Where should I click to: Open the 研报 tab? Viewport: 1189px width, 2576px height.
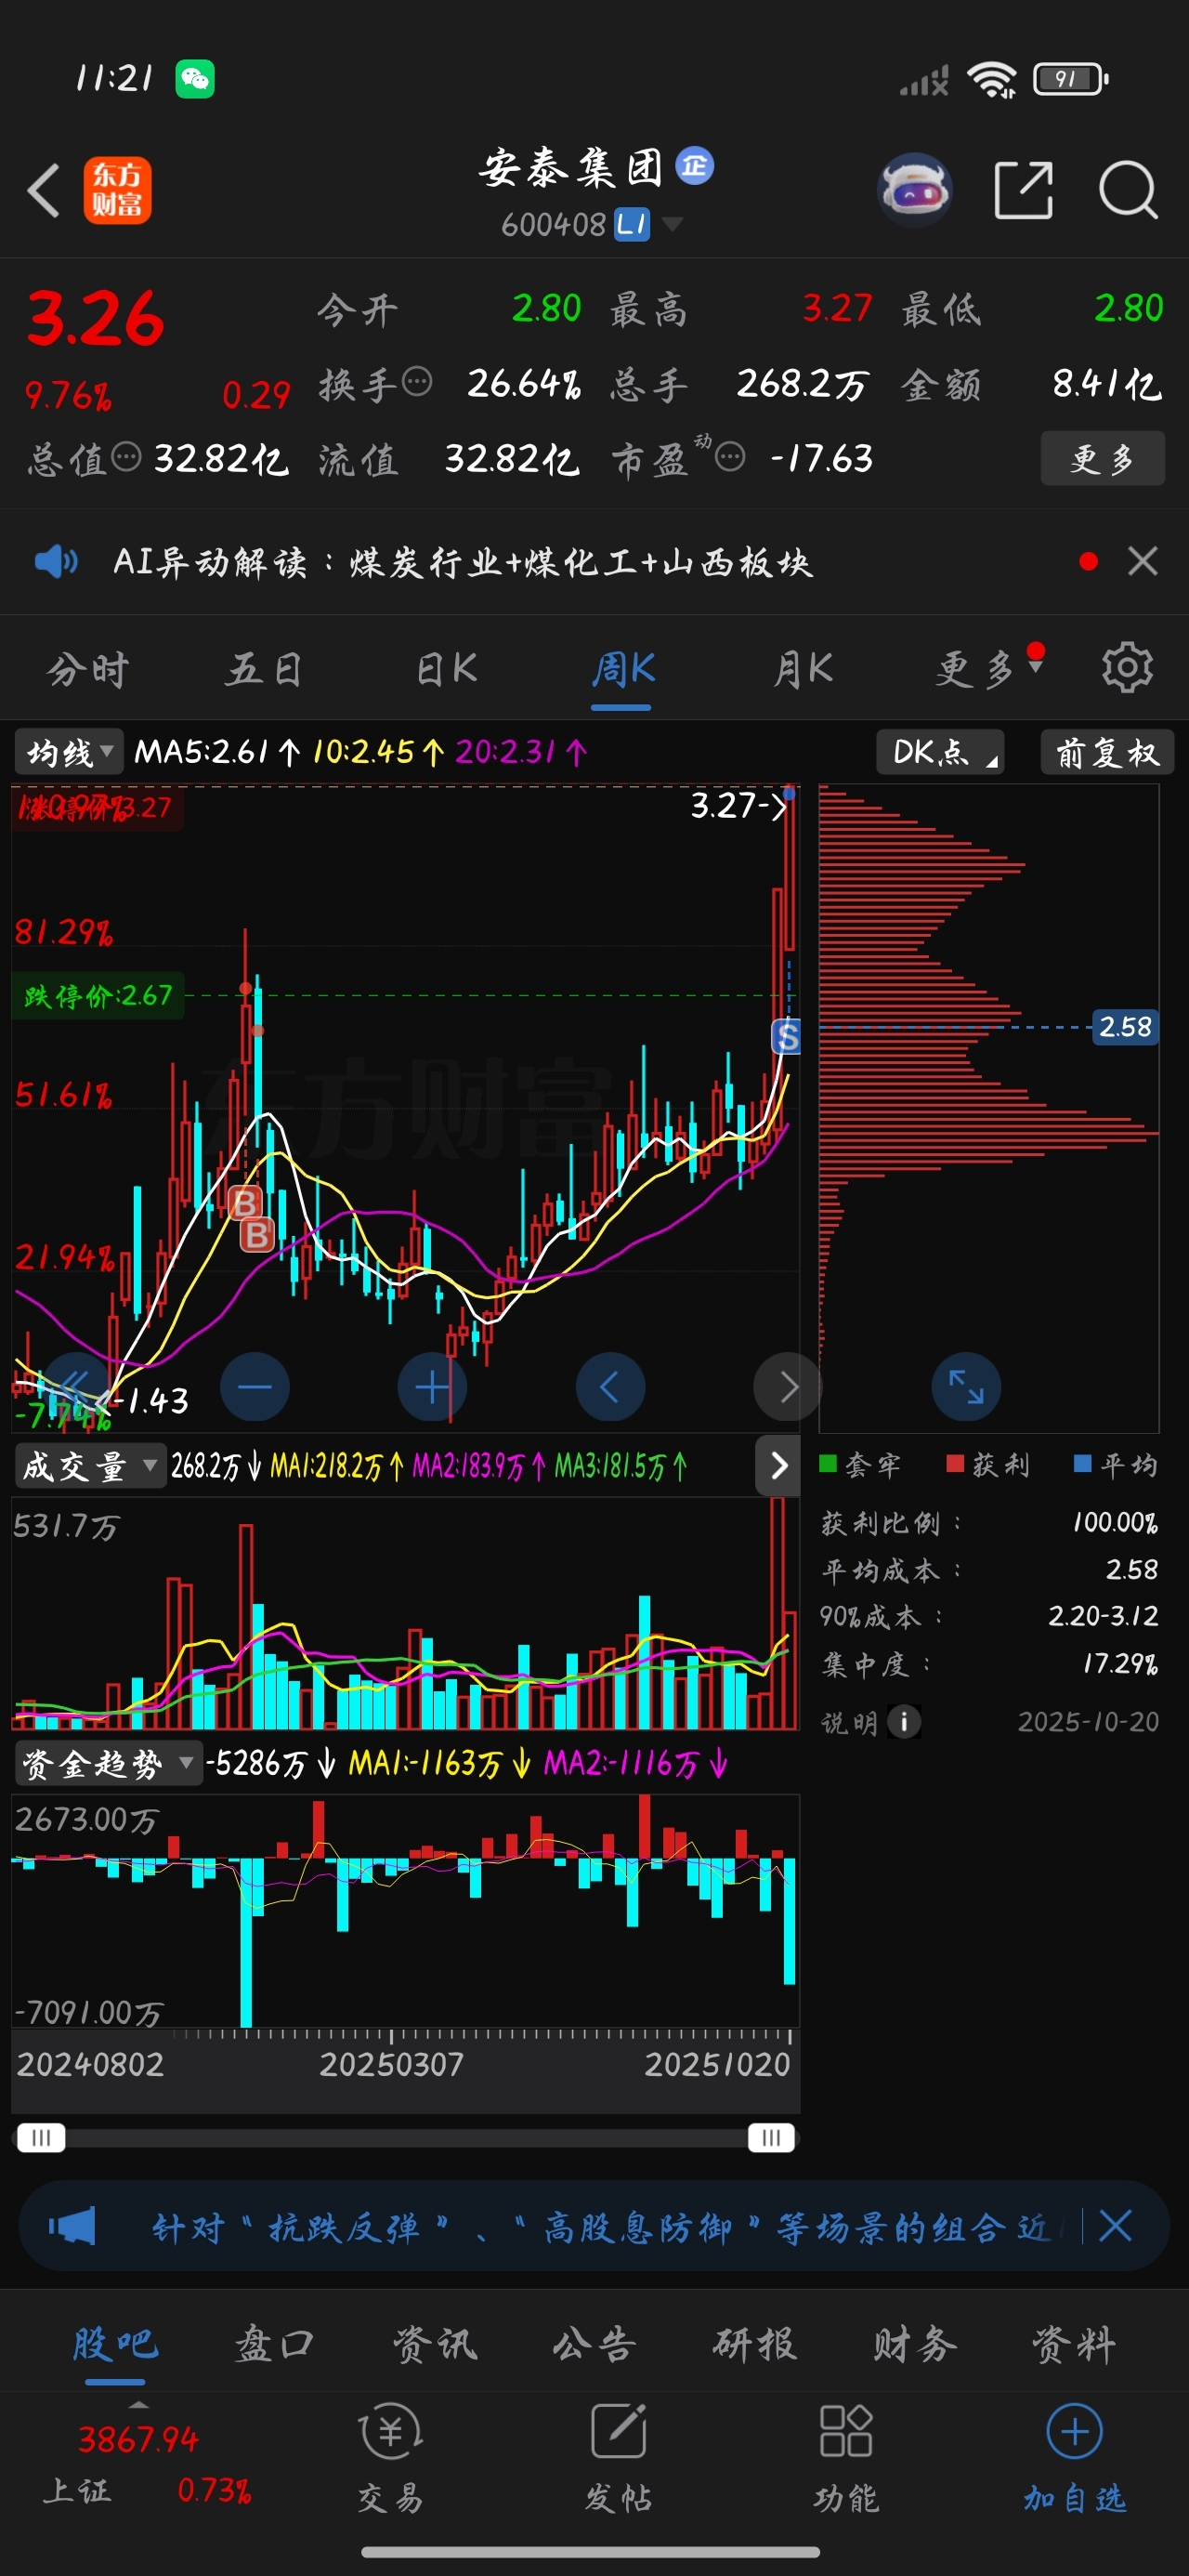[x=755, y=2343]
